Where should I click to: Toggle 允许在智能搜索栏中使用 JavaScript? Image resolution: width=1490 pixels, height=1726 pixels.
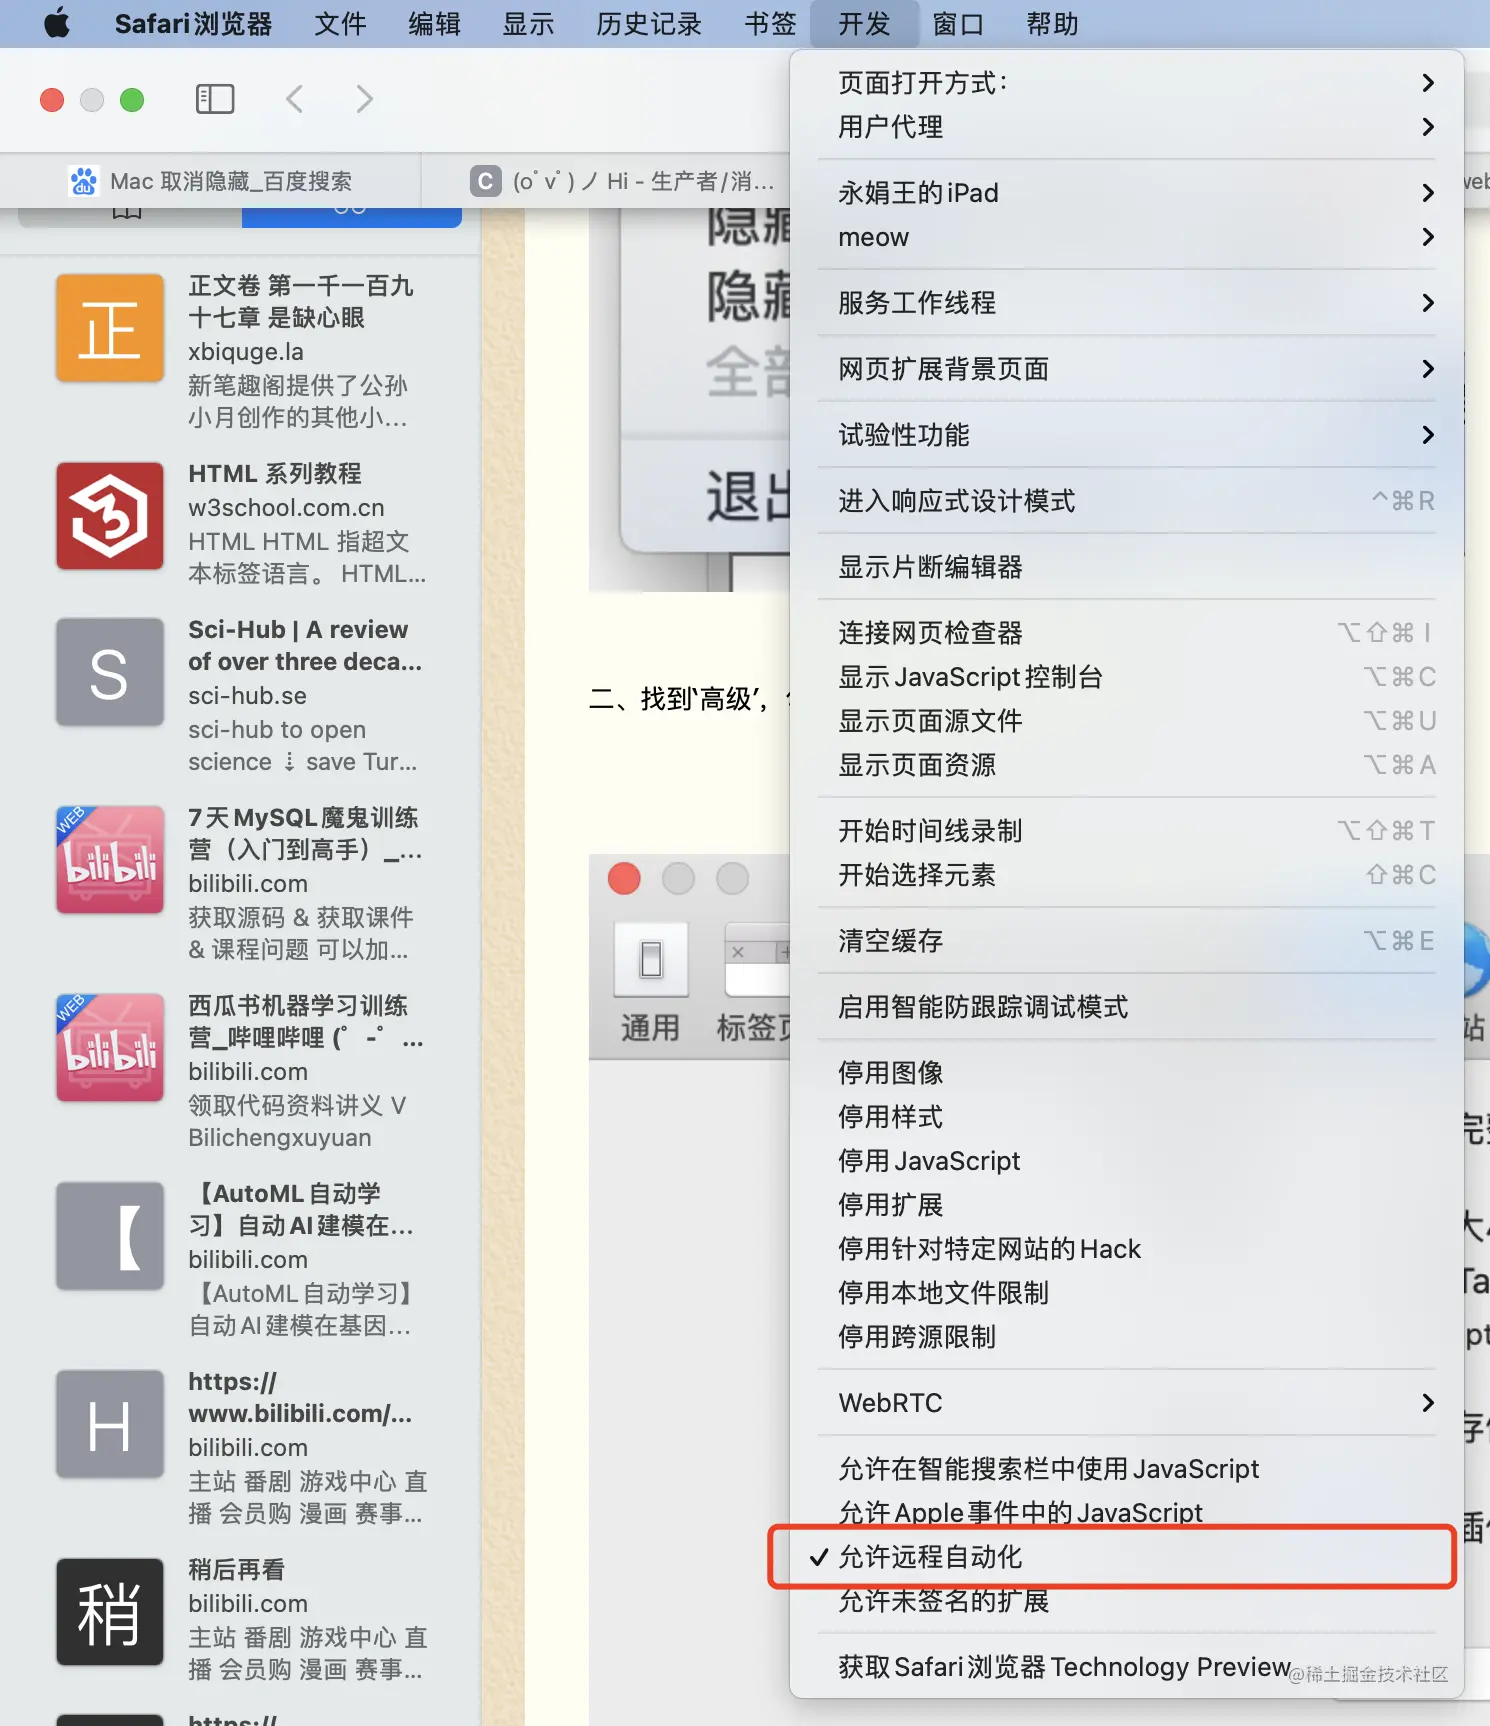[x=1127, y=1469]
